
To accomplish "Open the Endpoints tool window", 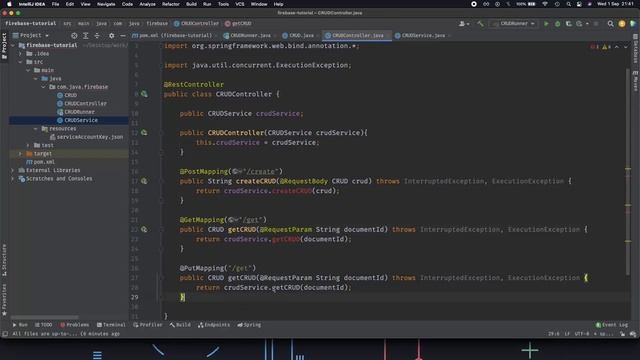I will pos(214,325).
